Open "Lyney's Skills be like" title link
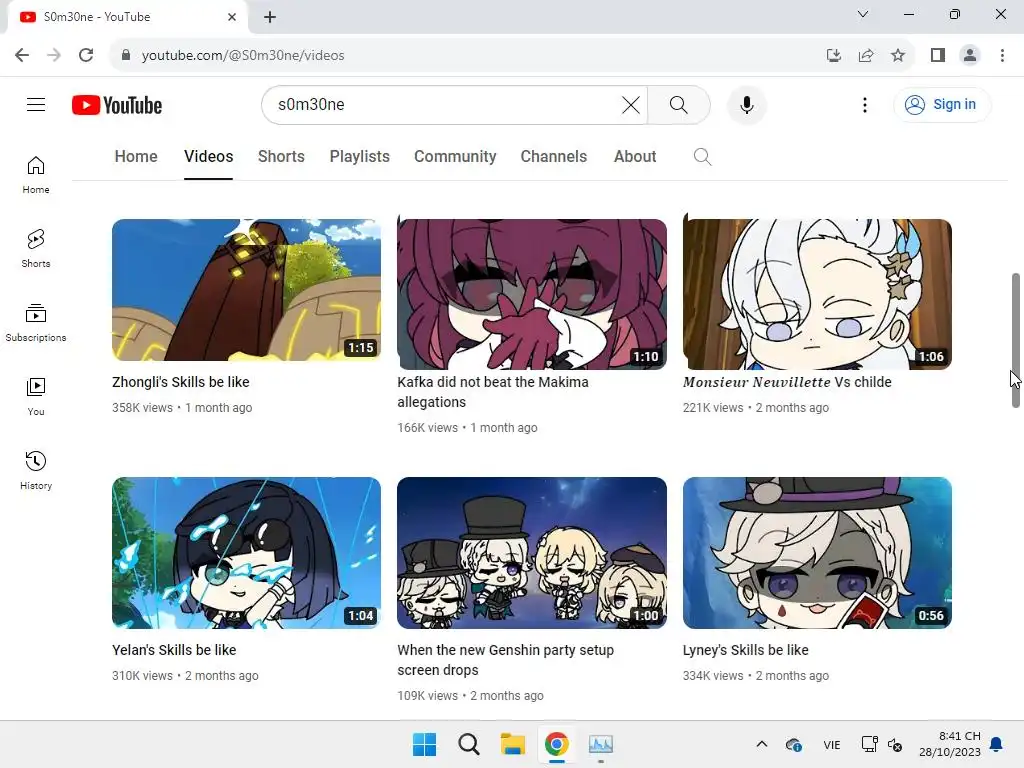Screen dimensions: 1024x768 [746, 650]
